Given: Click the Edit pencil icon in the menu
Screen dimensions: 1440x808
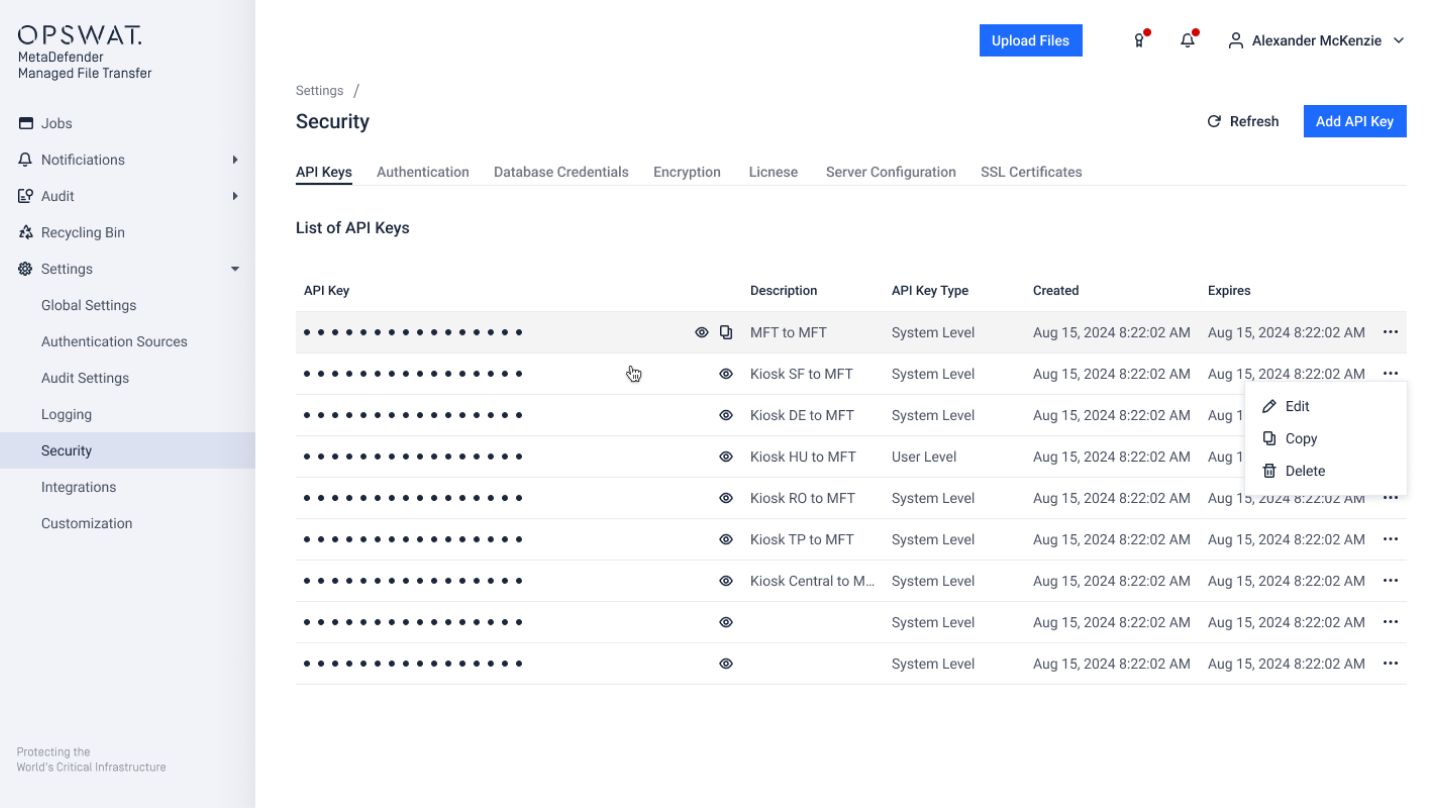Looking at the screenshot, I should tap(1269, 406).
